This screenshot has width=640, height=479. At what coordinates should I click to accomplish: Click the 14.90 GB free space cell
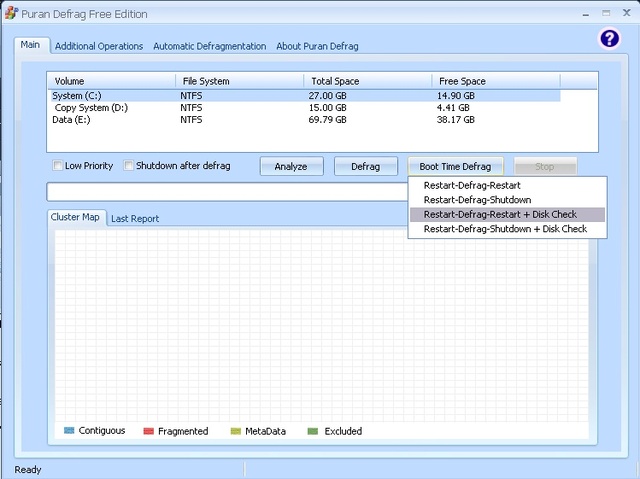[456, 96]
